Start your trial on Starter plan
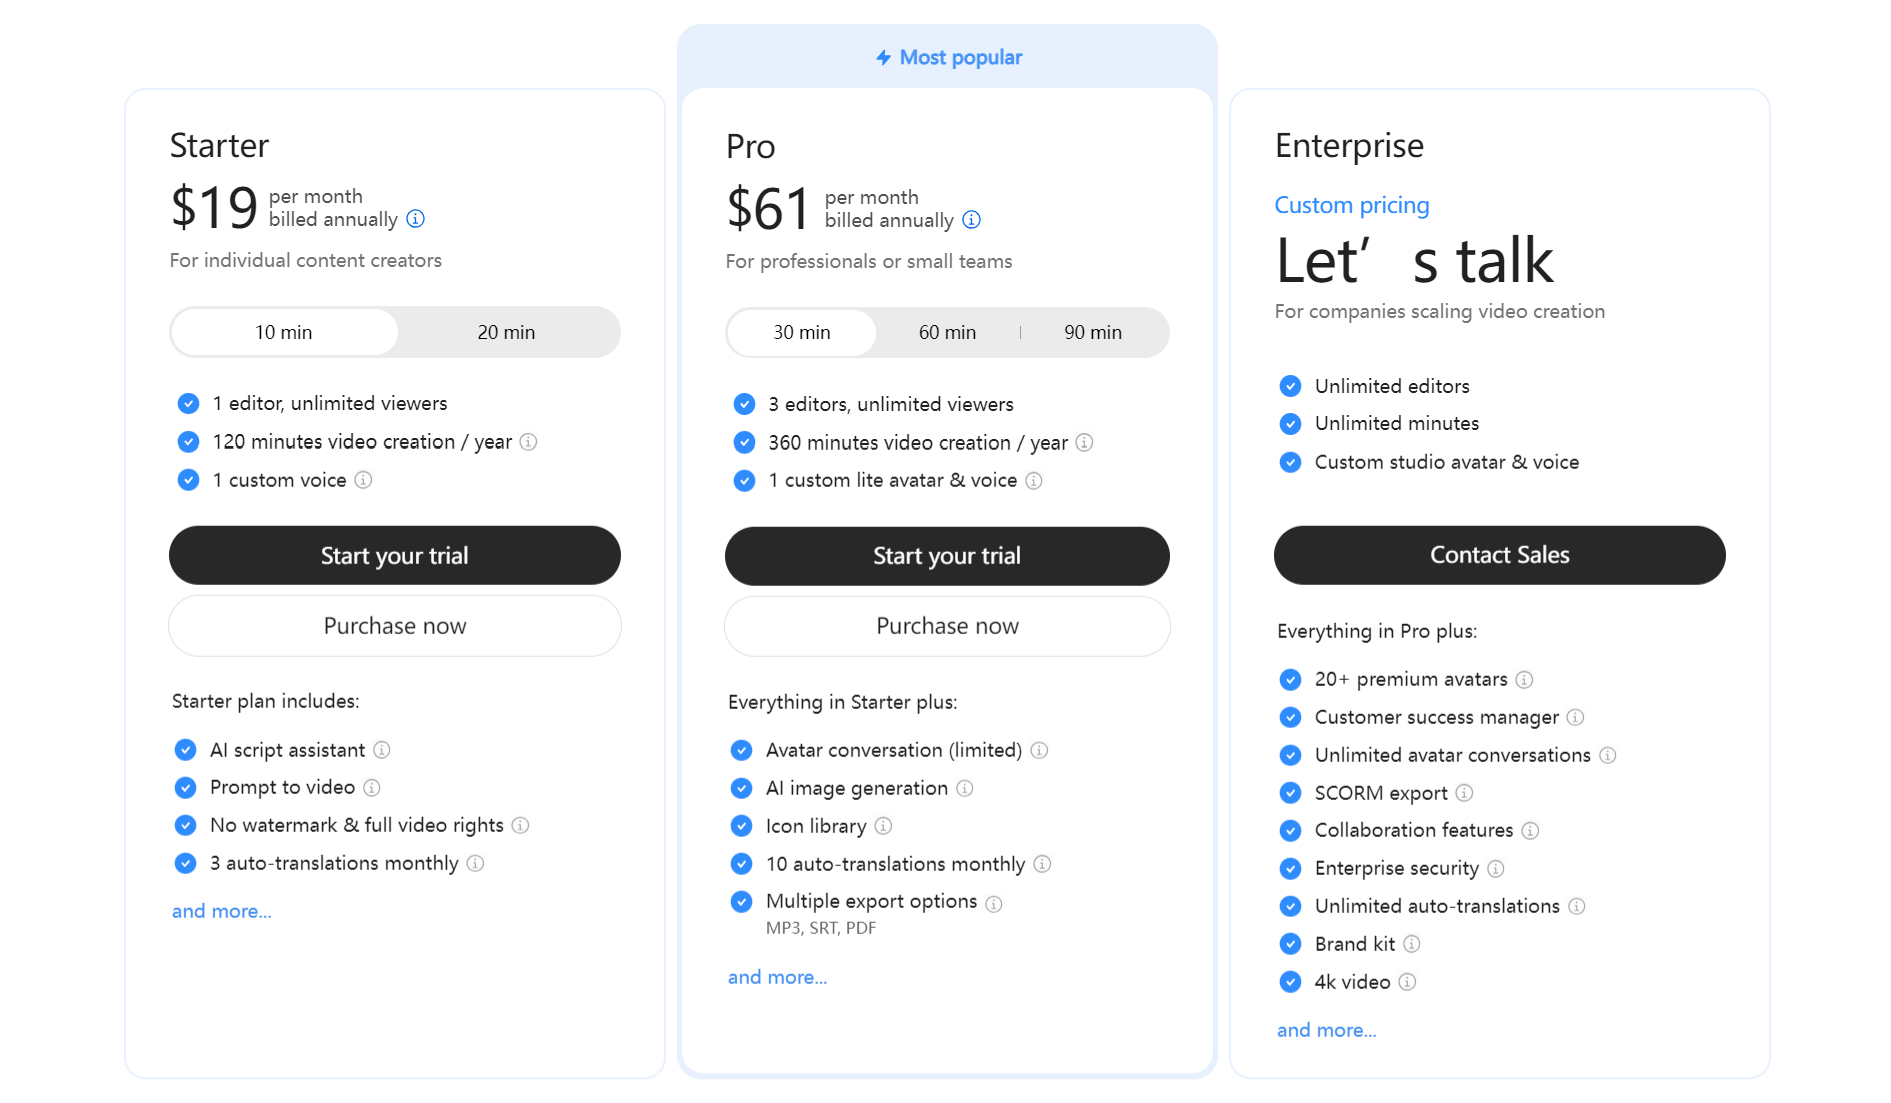 click(394, 555)
